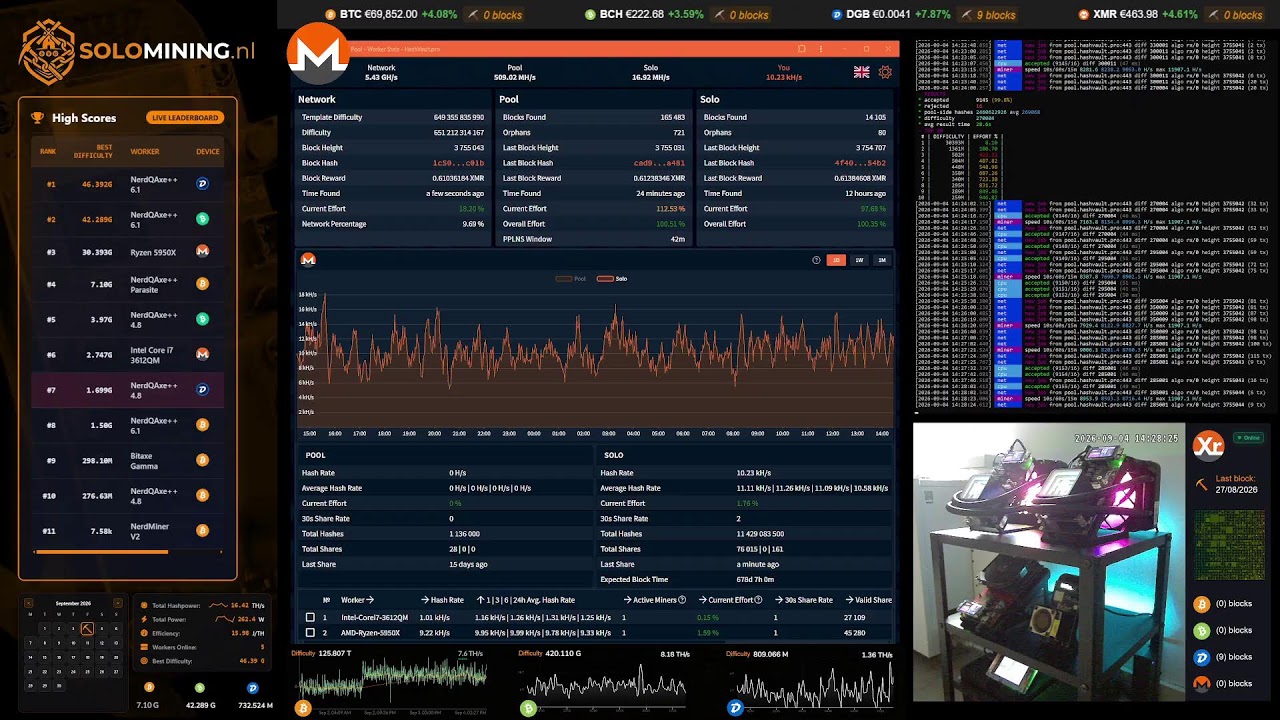Click the Solomining.nl logo
Image resolution: width=1280 pixels, height=720 pixels.
(x=138, y=51)
